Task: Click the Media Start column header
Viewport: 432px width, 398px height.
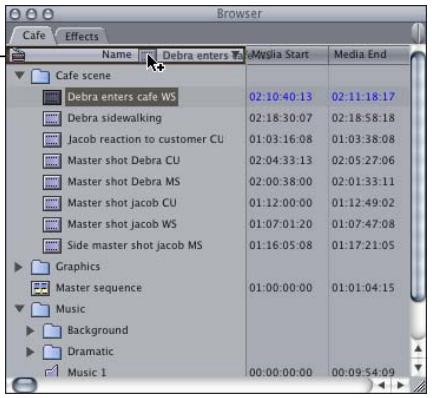Action: 287,54
